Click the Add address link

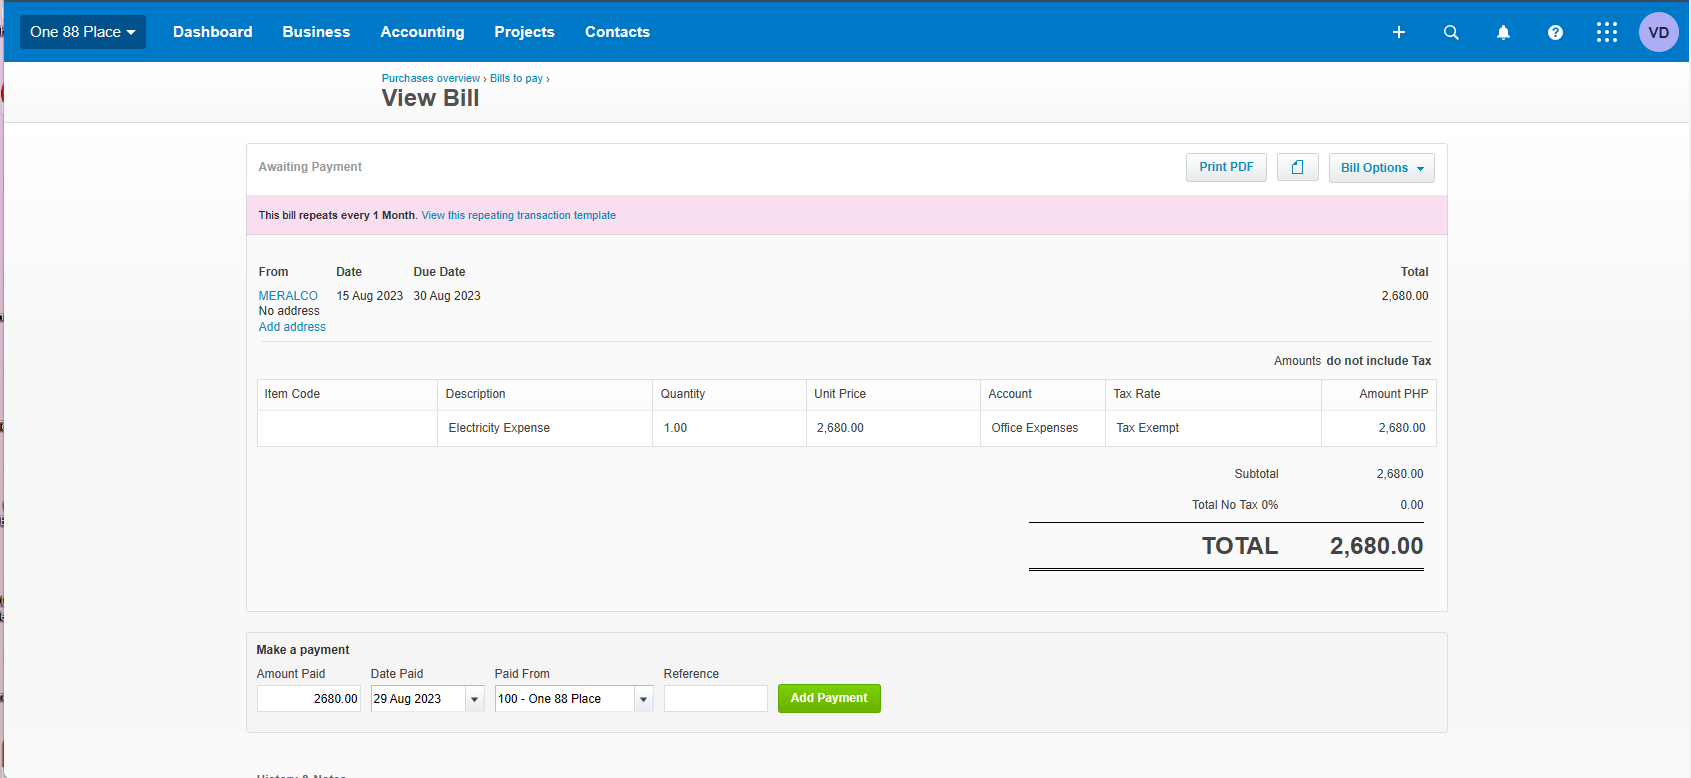[x=292, y=327]
